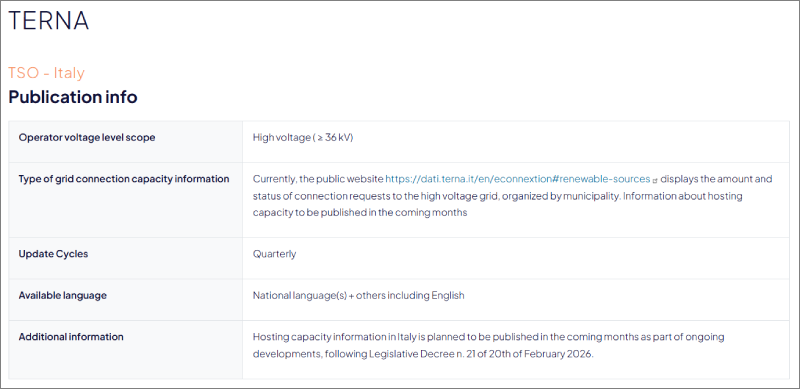Open the dati.terna.it econnextion link

point(517,179)
